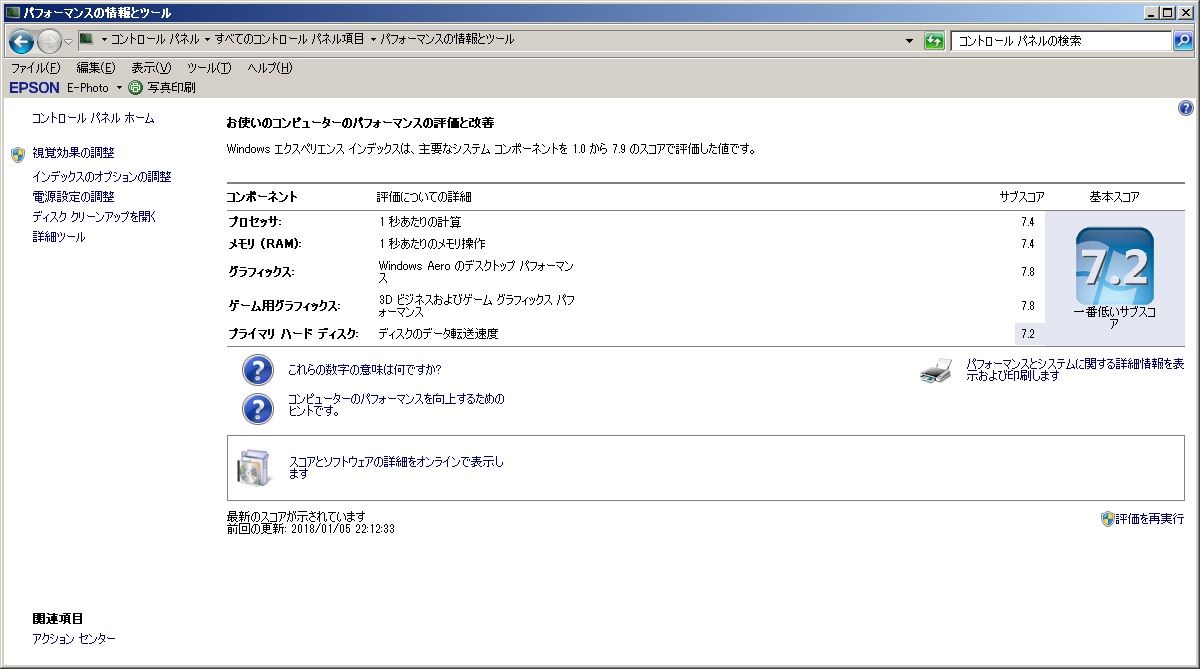Click the software box icon for online details
The image size is (1200, 669).
(x=252, y=467)
